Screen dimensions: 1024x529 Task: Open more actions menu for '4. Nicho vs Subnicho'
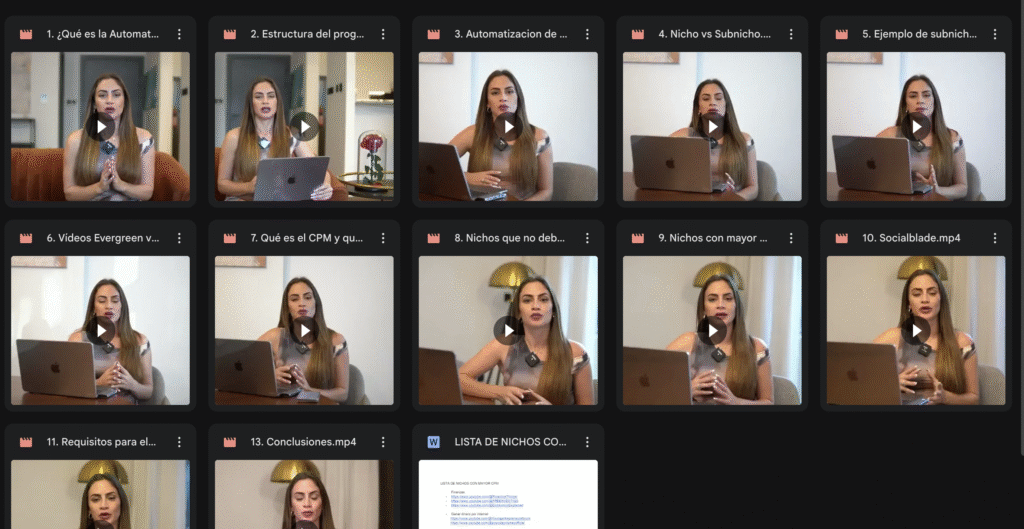click(791, 34)
